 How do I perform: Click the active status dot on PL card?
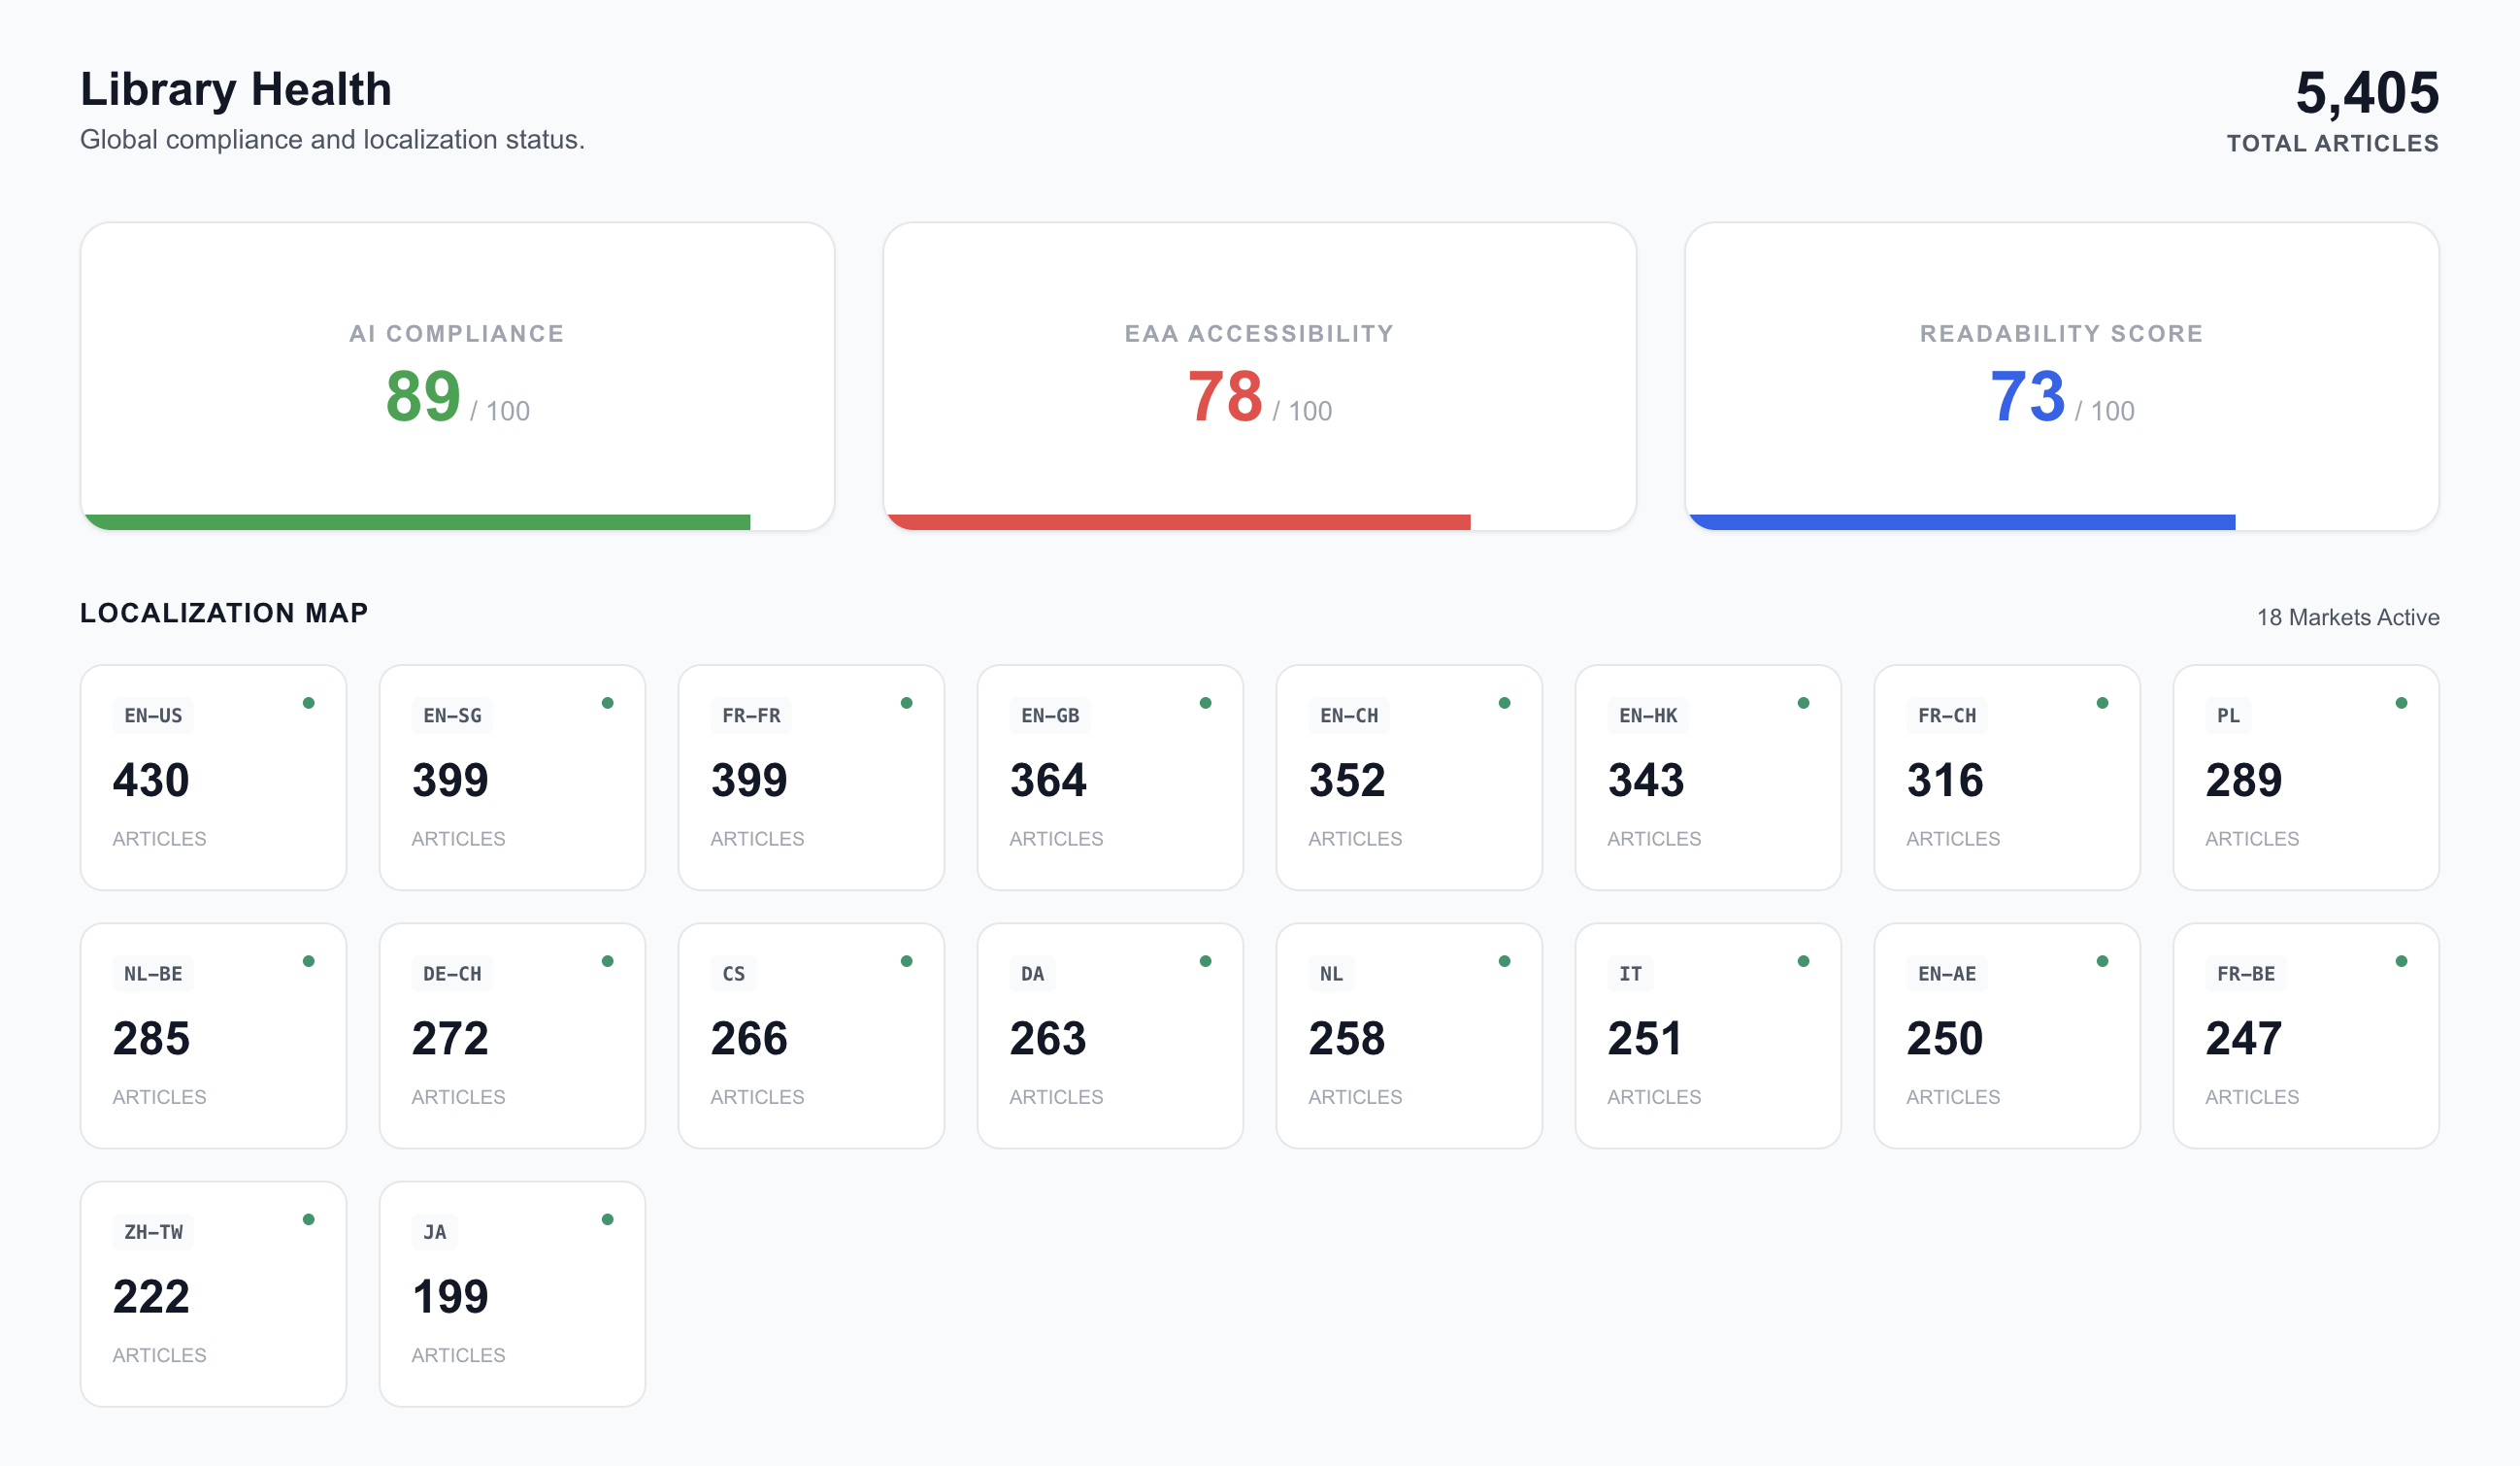click(x=2401, y=703)
